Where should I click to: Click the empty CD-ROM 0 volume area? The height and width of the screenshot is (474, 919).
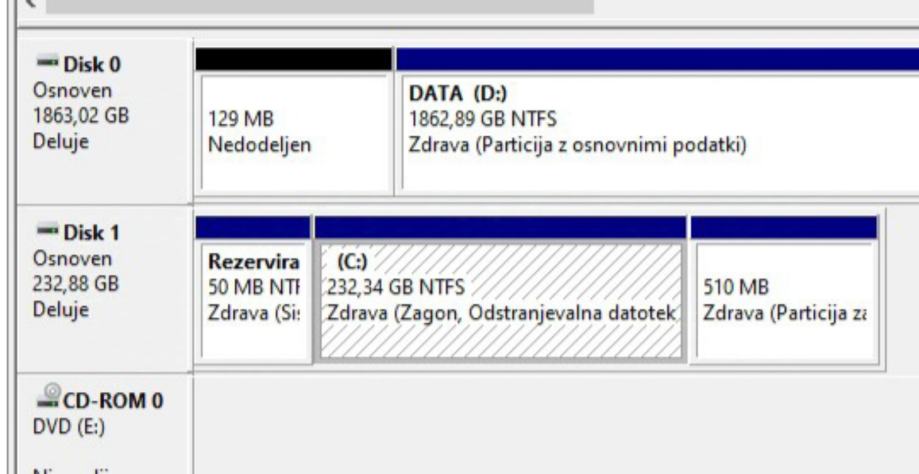pos(550,420)
